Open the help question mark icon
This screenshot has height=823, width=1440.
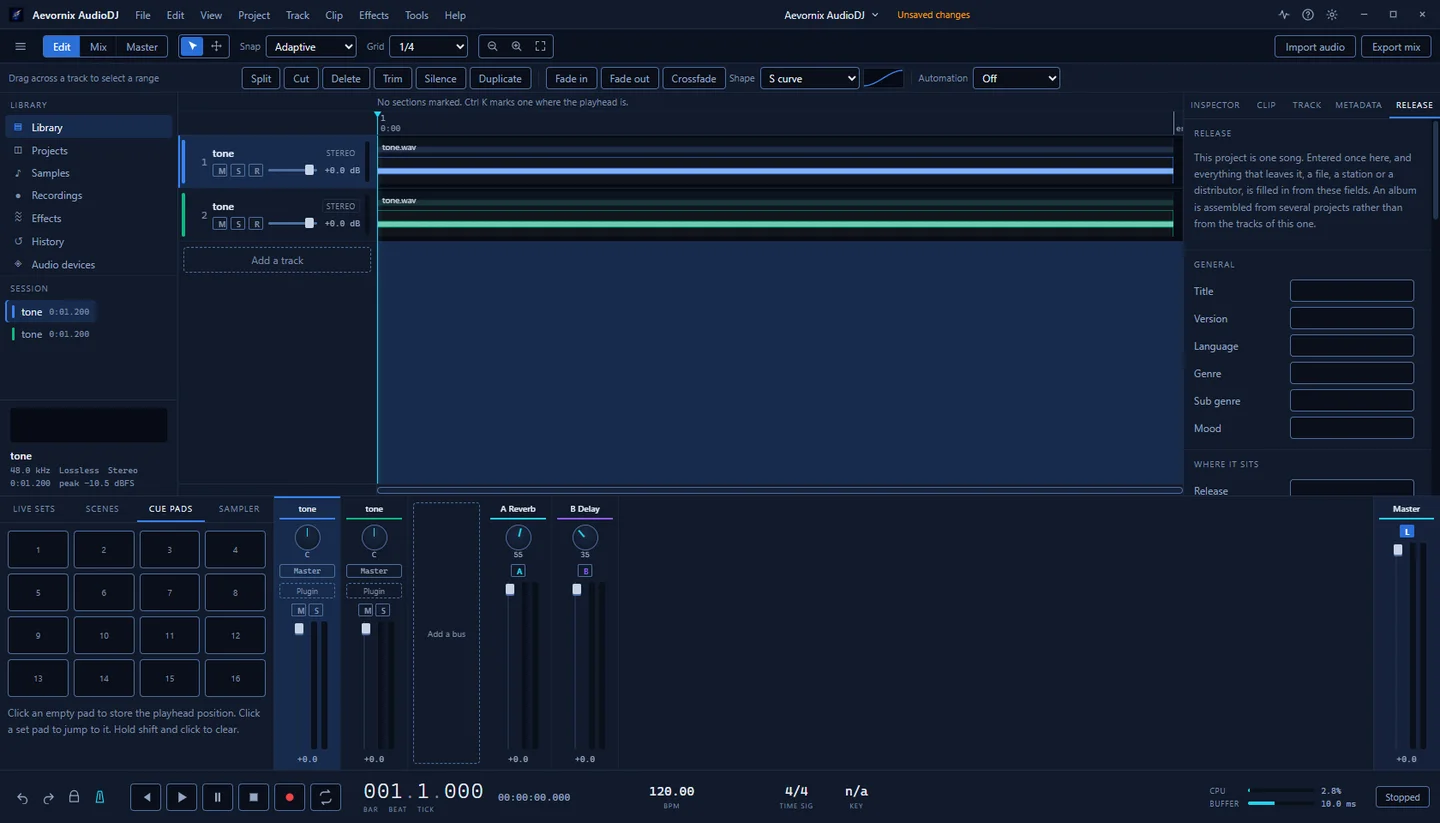point(1308,15)
